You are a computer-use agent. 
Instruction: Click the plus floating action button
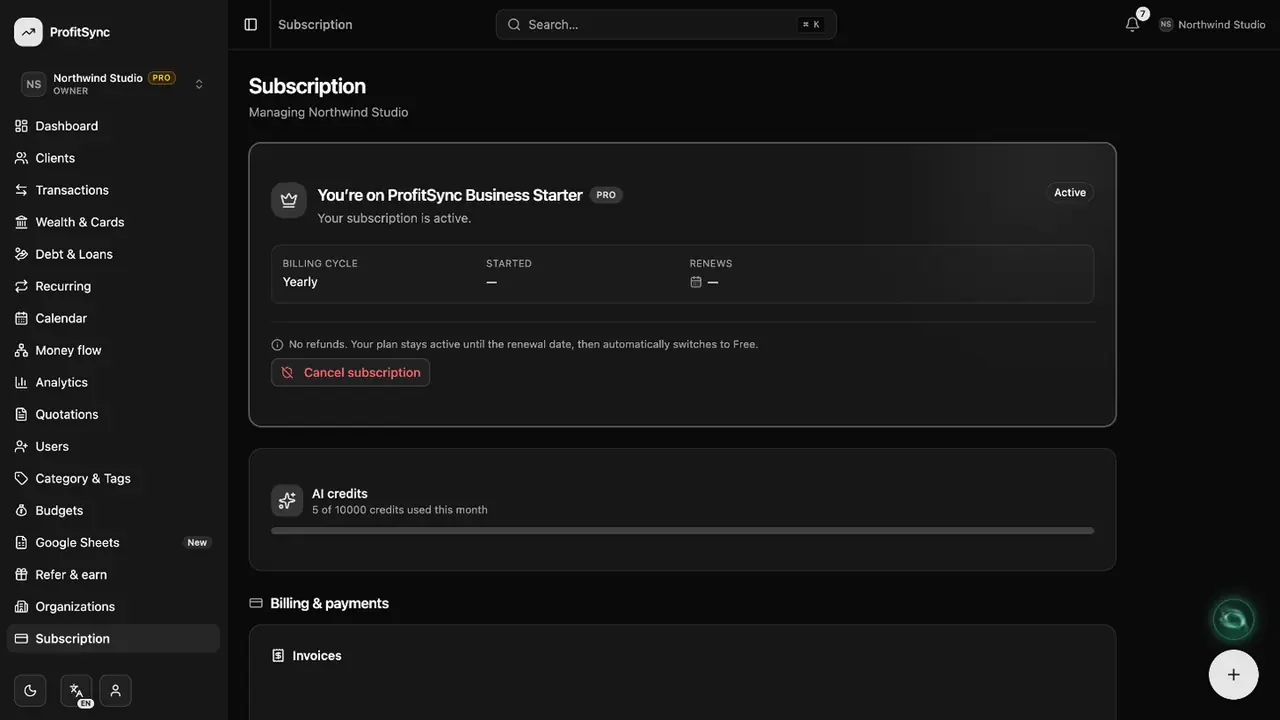coord(1233,674)
